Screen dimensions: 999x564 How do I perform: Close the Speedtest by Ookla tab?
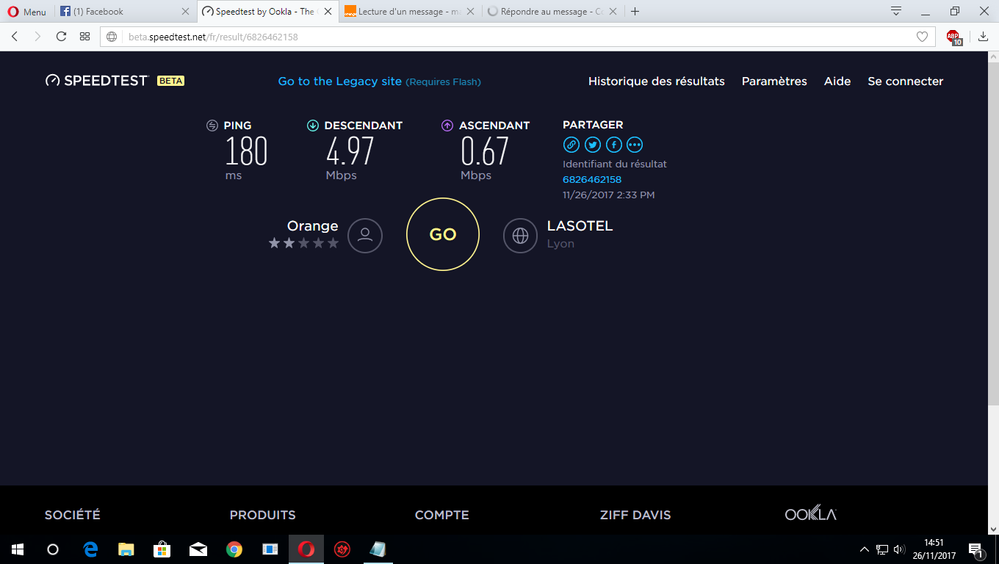click(328, 11)
